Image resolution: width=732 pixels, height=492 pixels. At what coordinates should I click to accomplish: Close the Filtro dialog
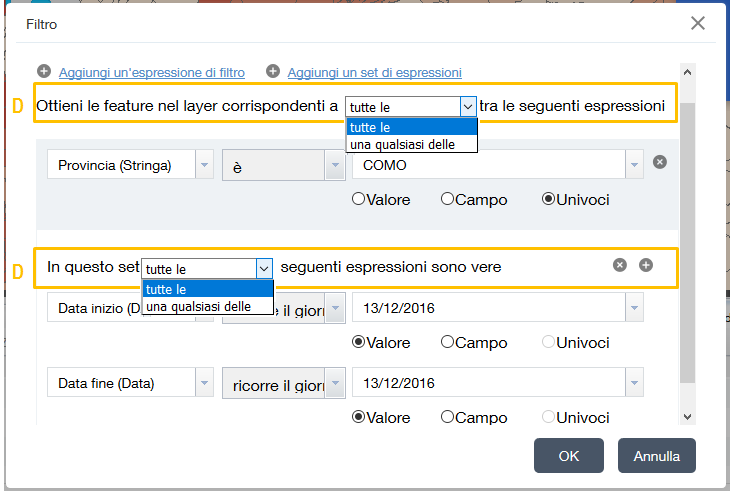point(698,23)
